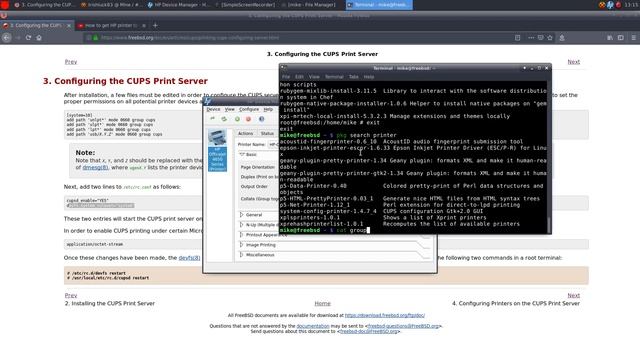Click HP tray icon in system panel
Screen dimensions: 640x360
point(610,5)
